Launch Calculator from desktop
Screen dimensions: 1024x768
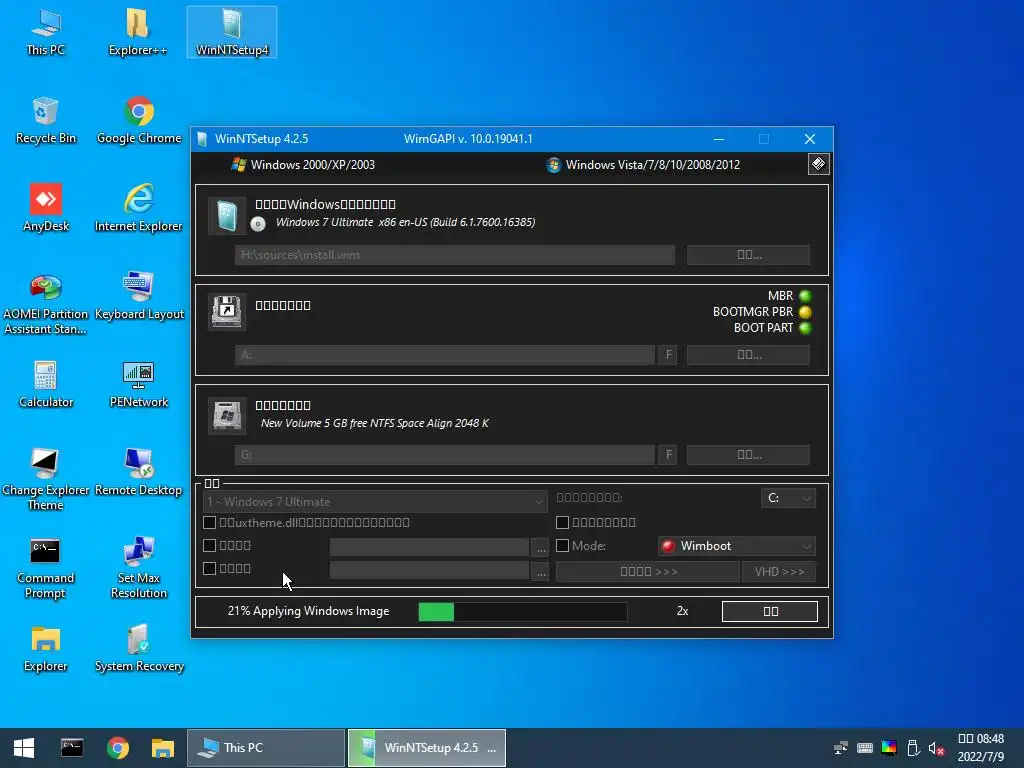click(46, 385)
